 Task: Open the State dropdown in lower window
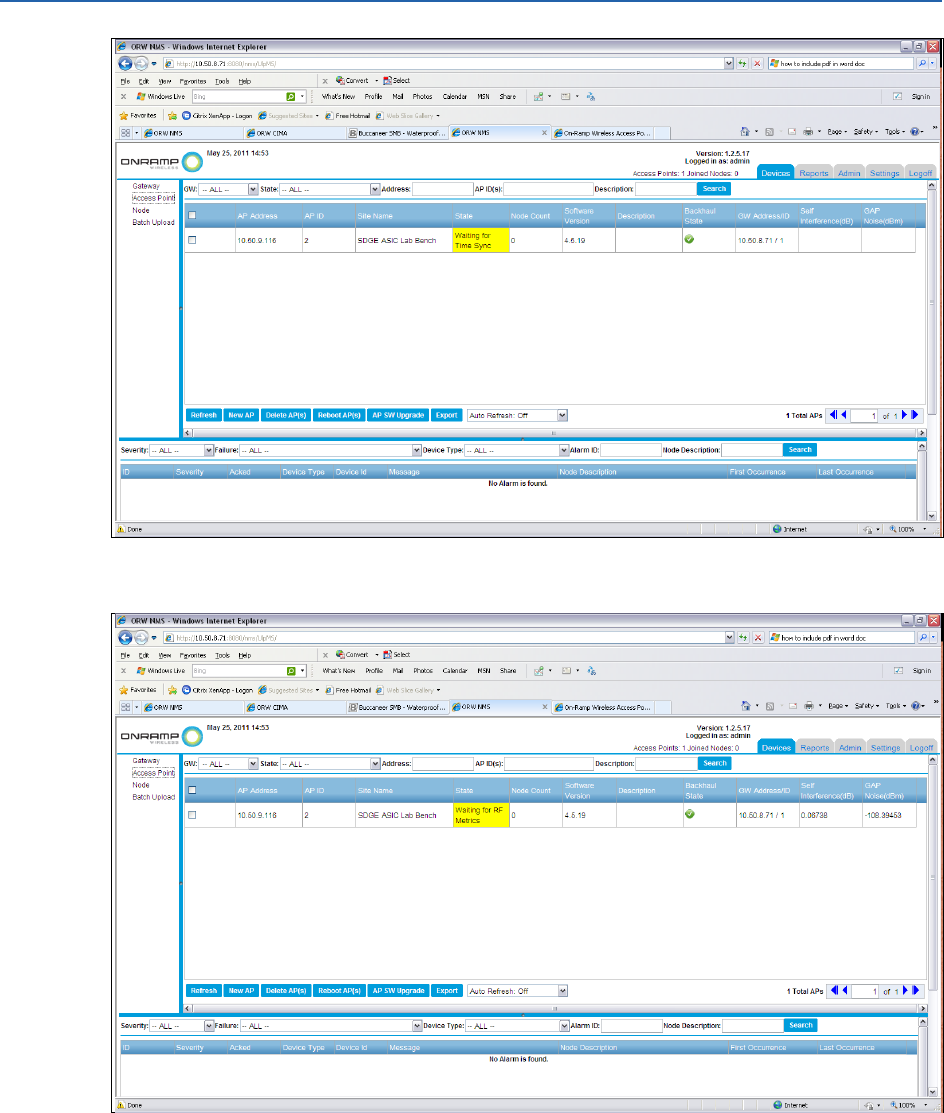point(331,764)
